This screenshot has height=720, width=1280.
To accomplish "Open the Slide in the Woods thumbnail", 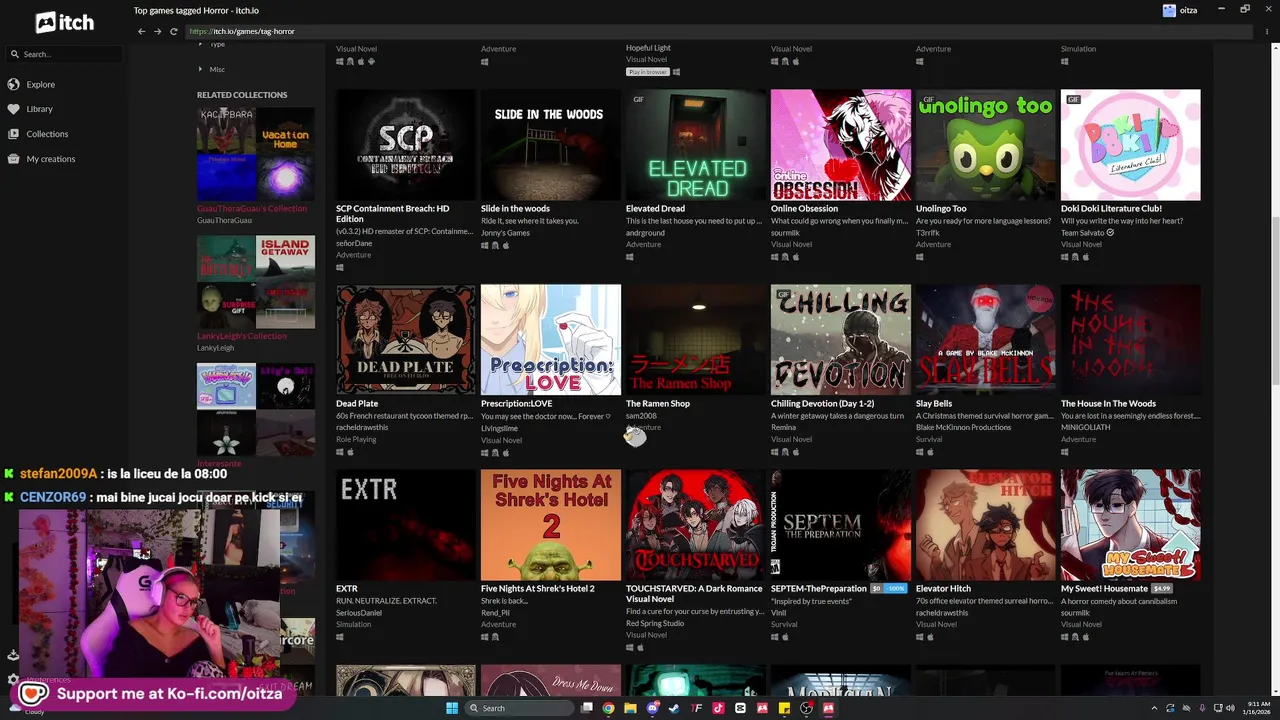I will coord(551,145).
